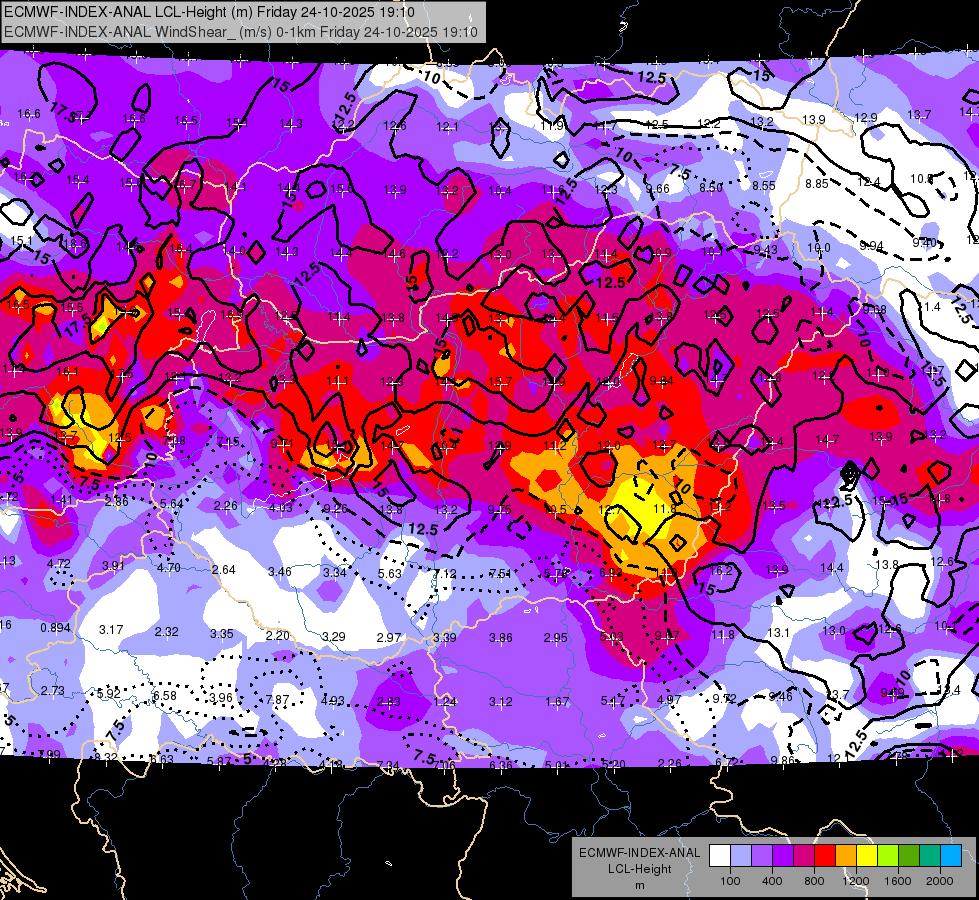The height and width of the screenshot is (900, 979).
Task: Click the grid value '1.67'
Action: (557, 702)
